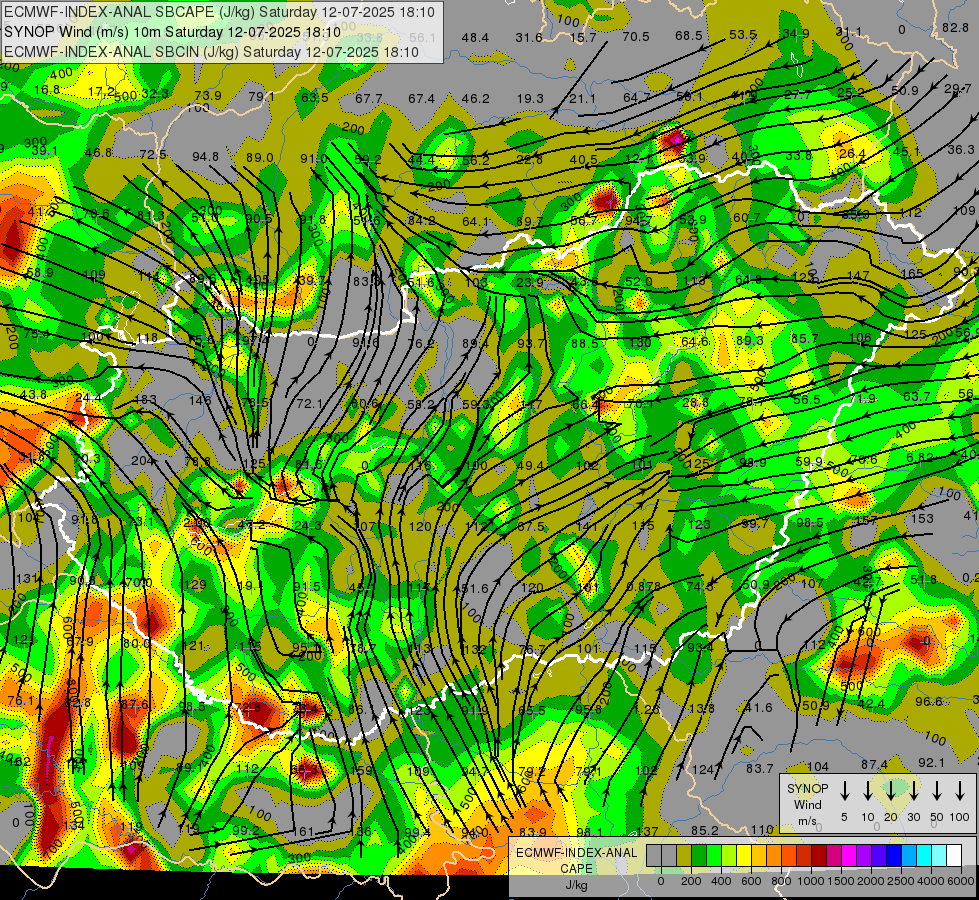The width and height of the screenshot is (979, 900).
Task: Click the map value '85.2'
Action: [705, 831]
